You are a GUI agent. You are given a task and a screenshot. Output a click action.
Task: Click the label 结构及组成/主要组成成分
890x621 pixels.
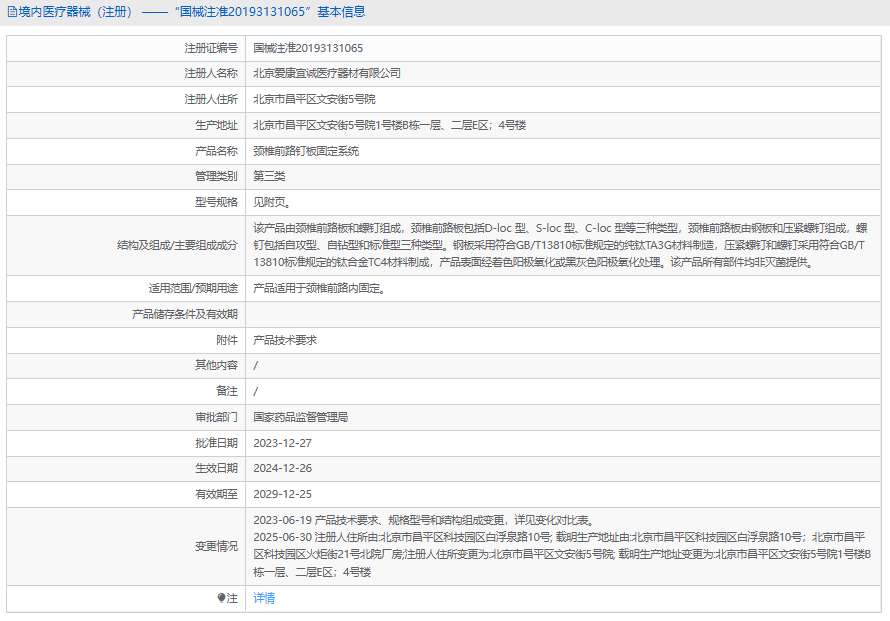point(177,245)
